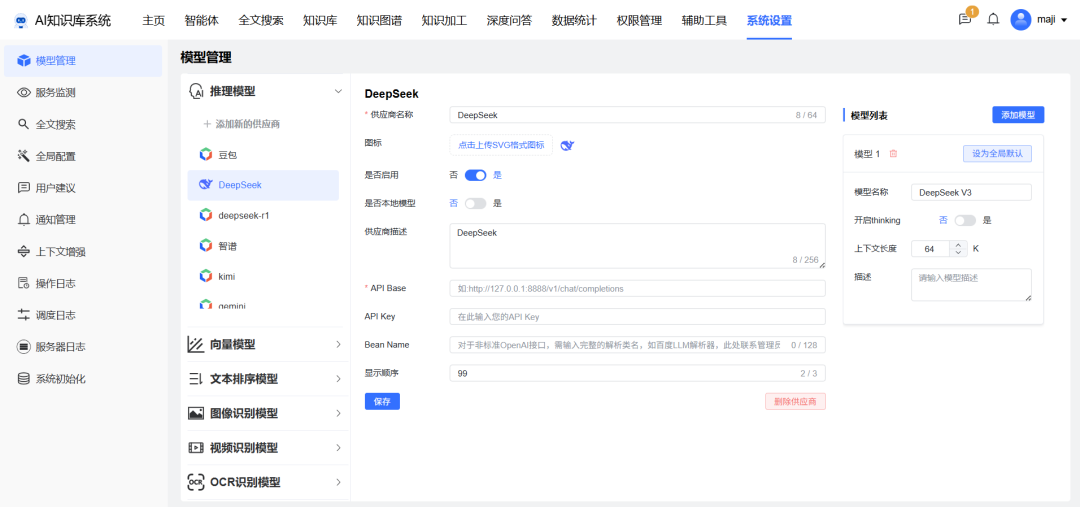The width and height of the screenshot is (1080, 507).
Task: Click the uploaded whale icon preview beside upload button
Action: (x=568, y=145)
